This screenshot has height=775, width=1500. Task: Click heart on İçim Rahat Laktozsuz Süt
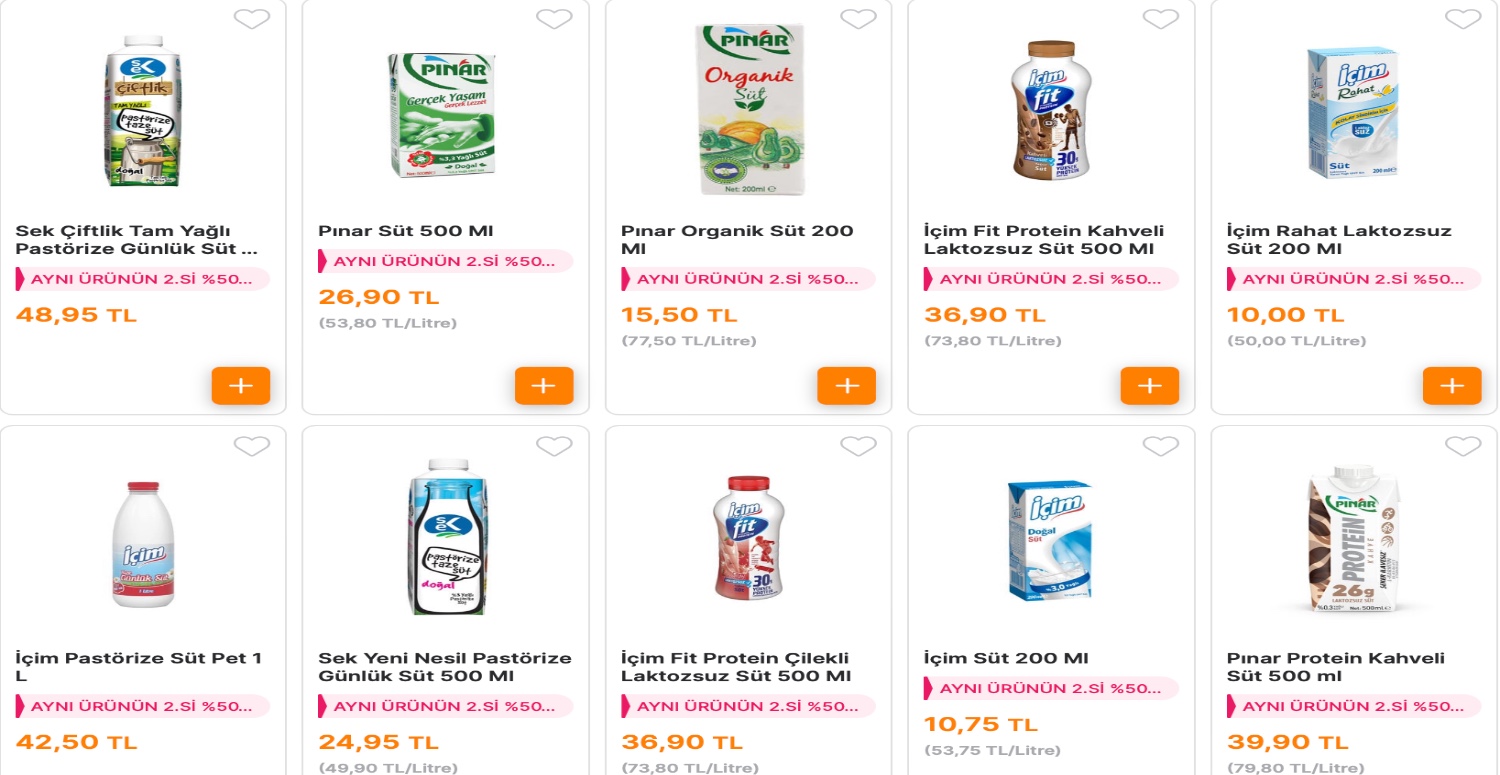pyautogui.click(x=1463, y=19)
